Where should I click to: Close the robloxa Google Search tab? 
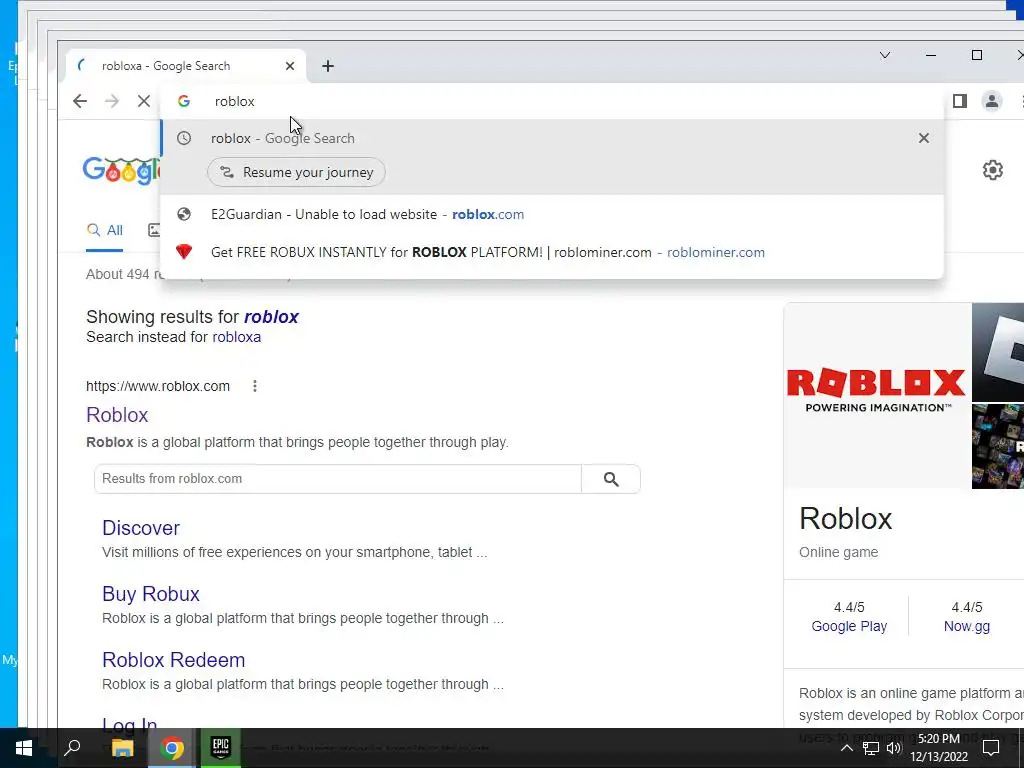click(x=290, y=66)
